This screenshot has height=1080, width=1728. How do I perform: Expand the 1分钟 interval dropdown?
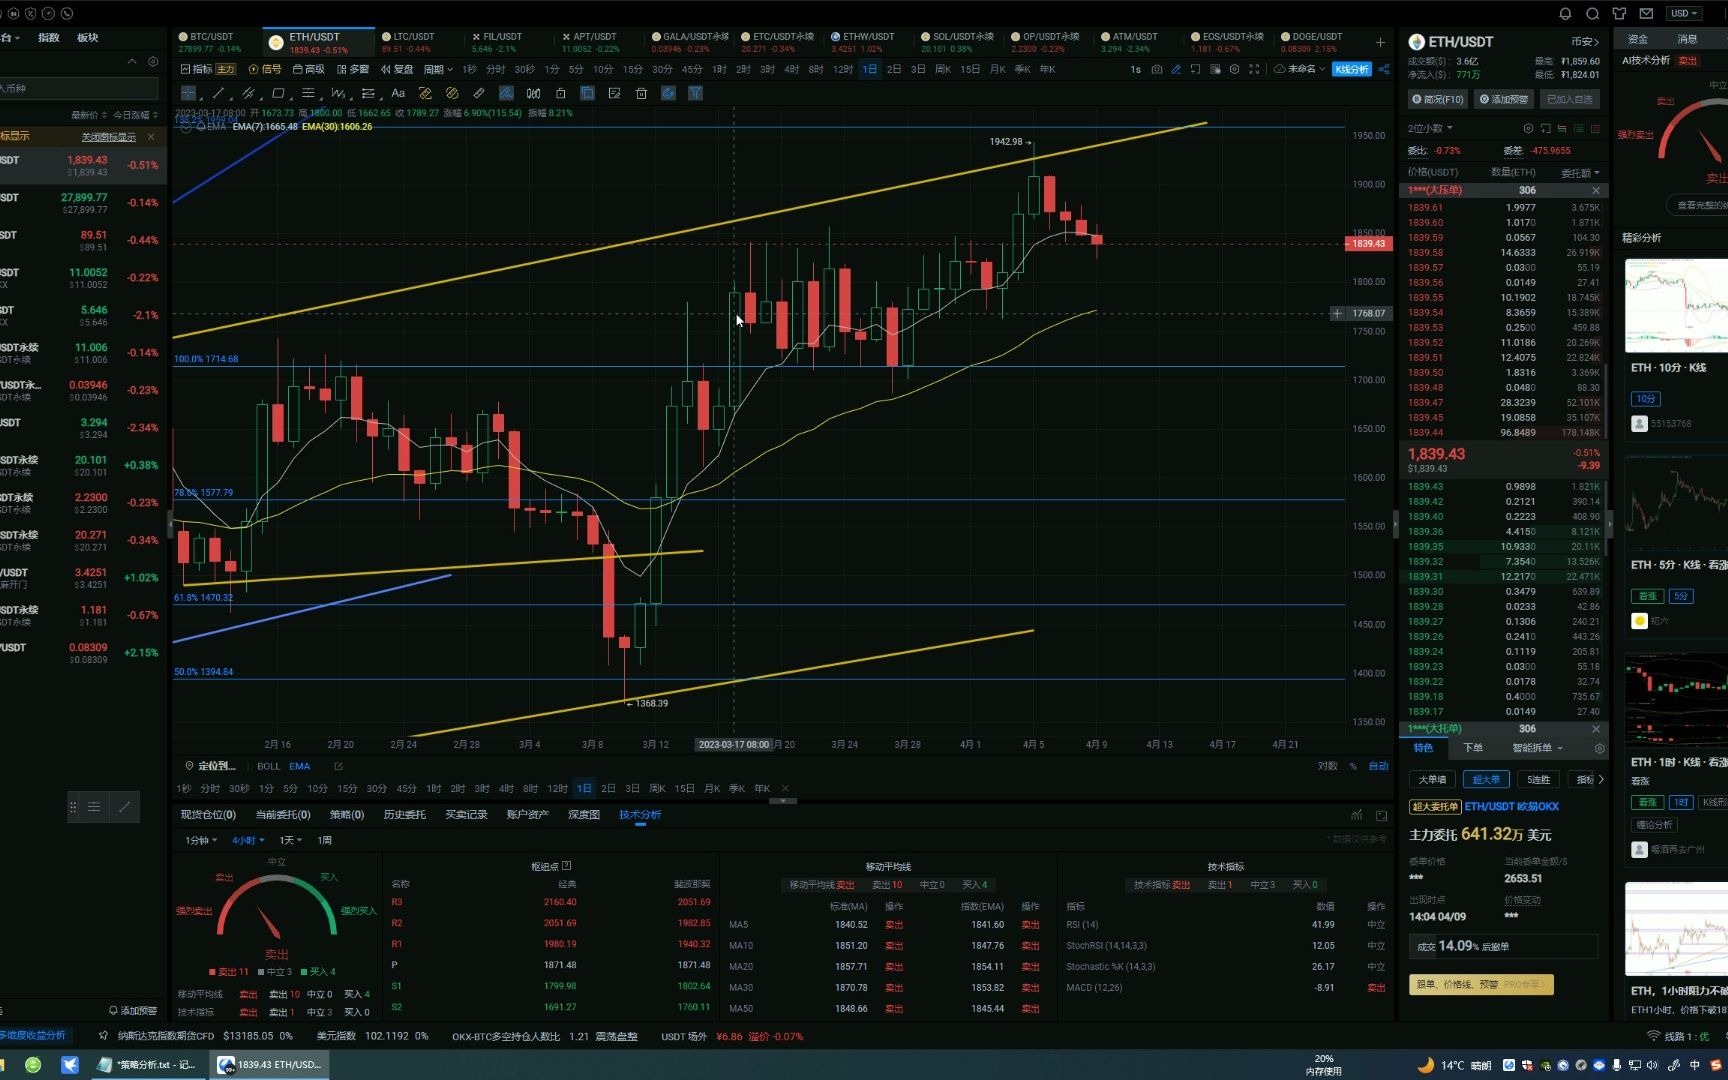pyautogui.click(x=200, y=840)
